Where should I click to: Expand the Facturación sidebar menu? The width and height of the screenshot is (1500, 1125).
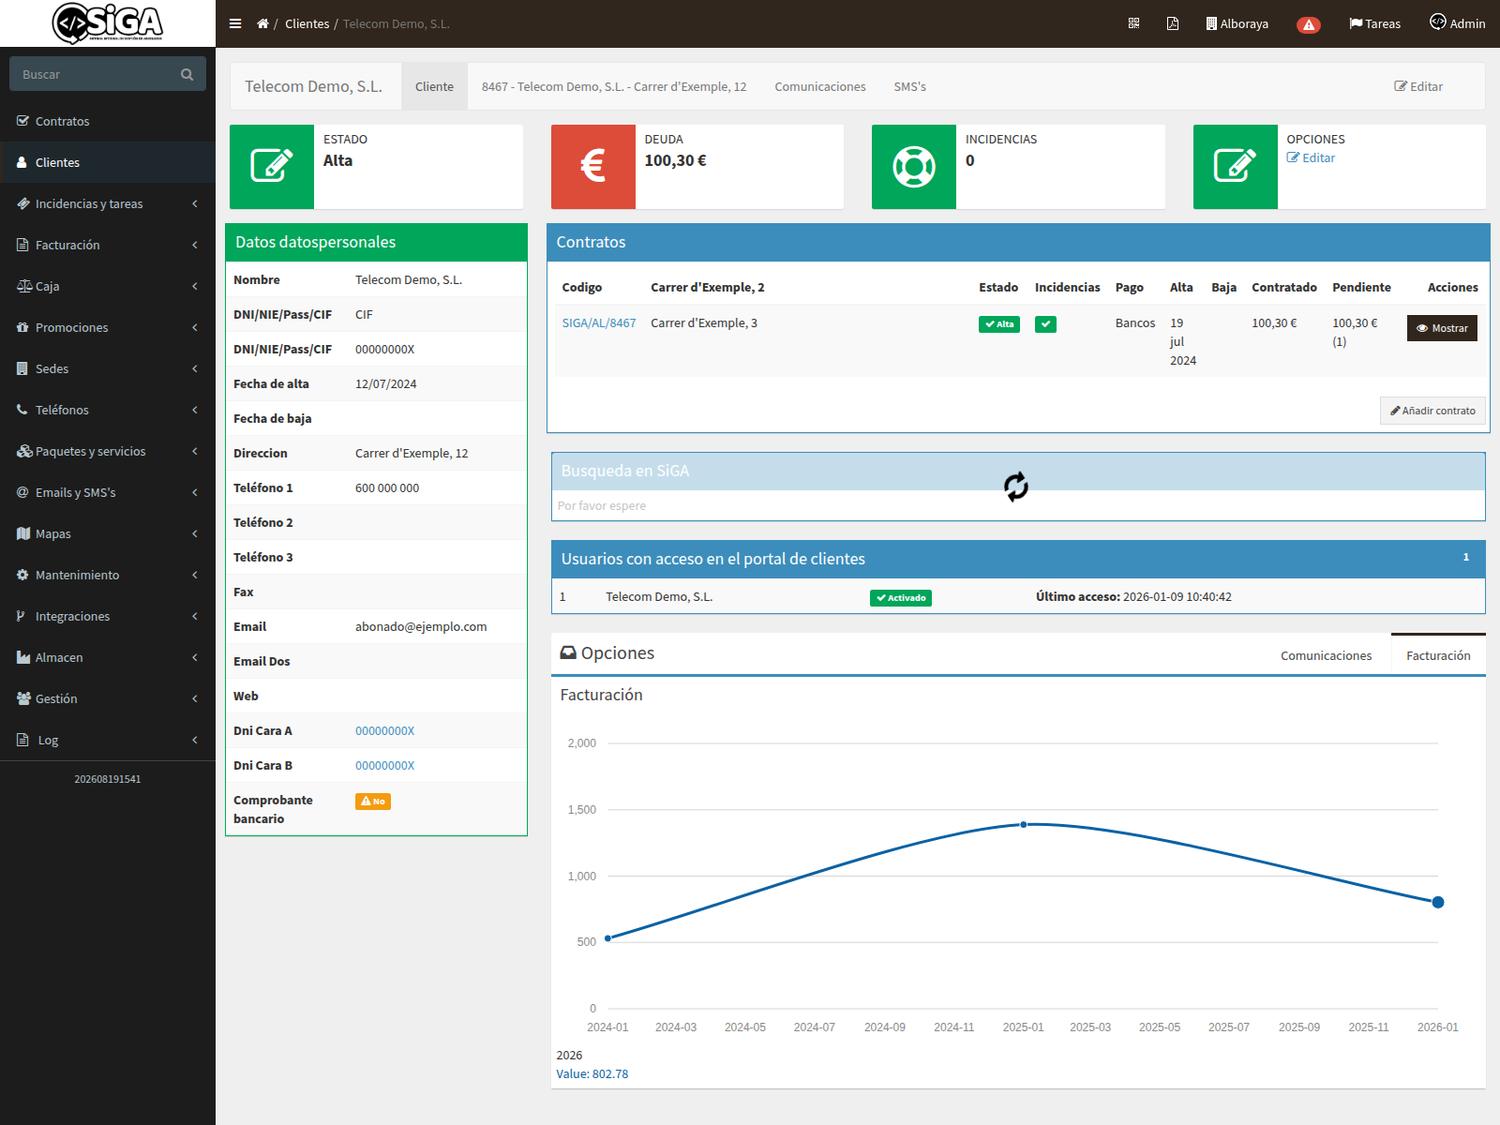[107, 245]
